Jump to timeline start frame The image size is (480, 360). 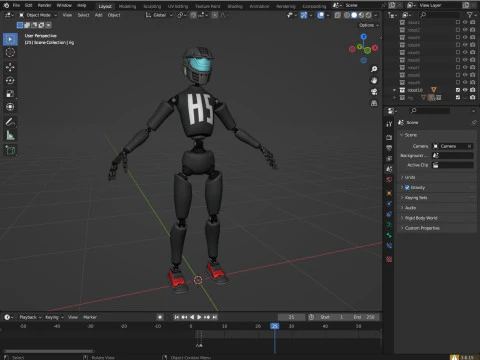(177, 317)
